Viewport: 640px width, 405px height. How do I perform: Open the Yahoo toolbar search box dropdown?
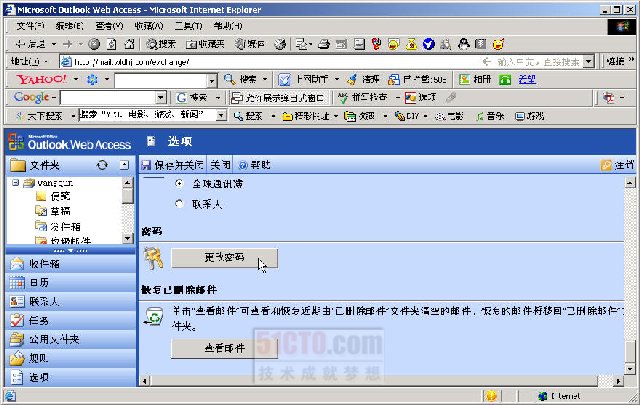point(212,79)
